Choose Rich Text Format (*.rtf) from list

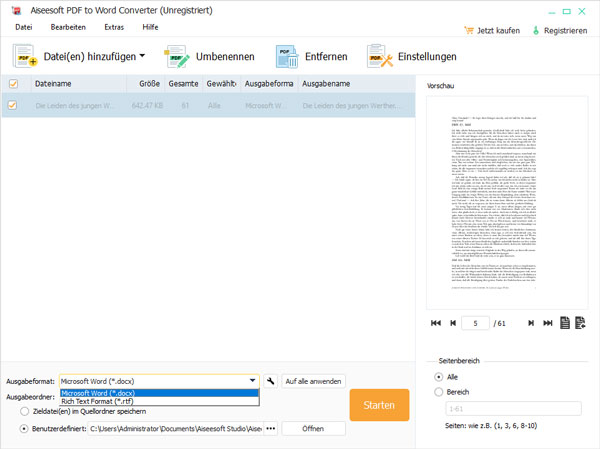tap(160, 401)
